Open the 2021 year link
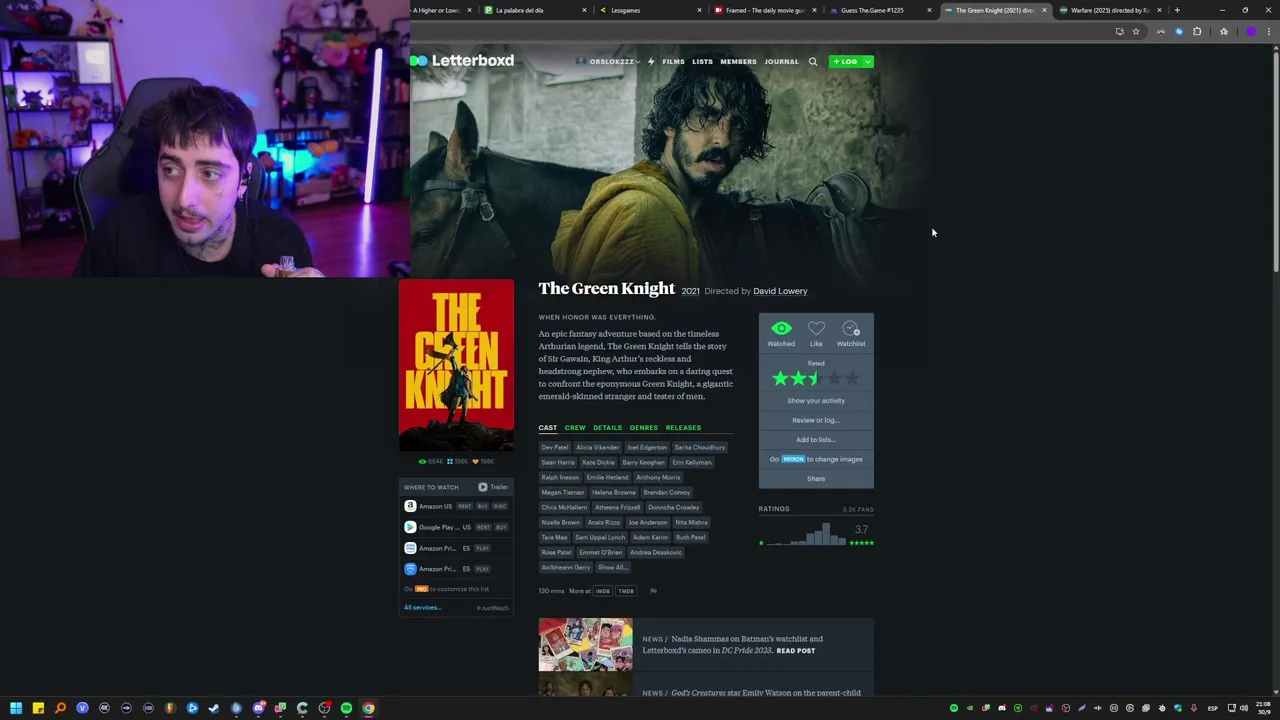The height and width of the screenshot is (720, 1280). [691, 291]
